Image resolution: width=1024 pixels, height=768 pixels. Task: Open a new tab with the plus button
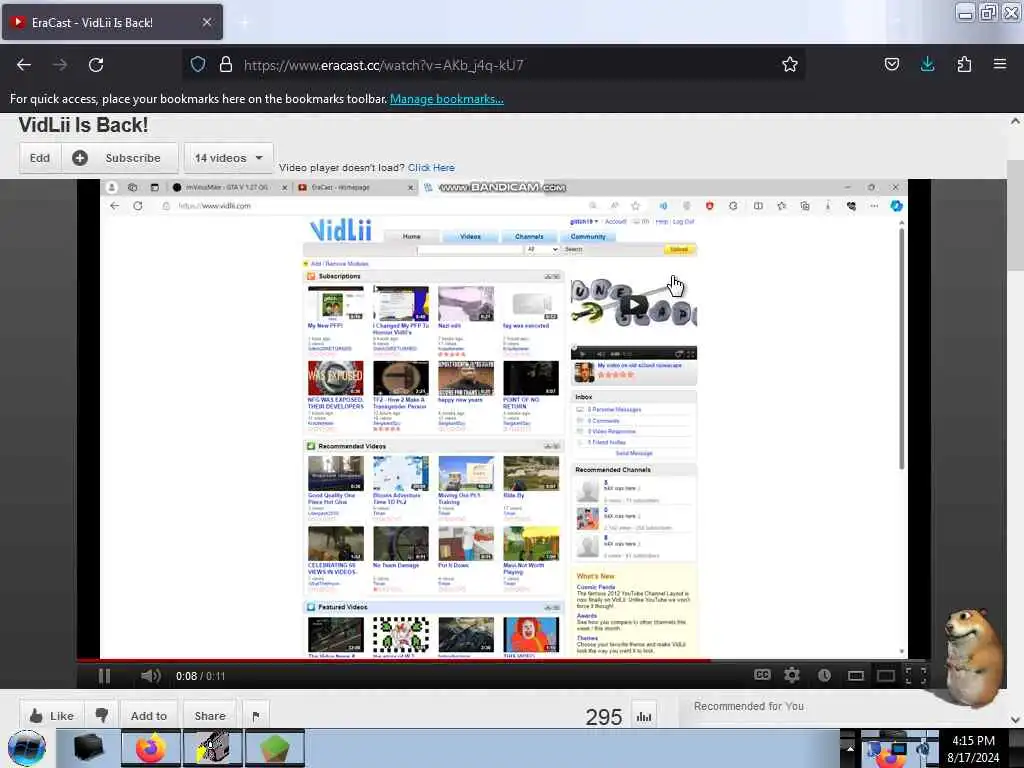tap(244, 22)
